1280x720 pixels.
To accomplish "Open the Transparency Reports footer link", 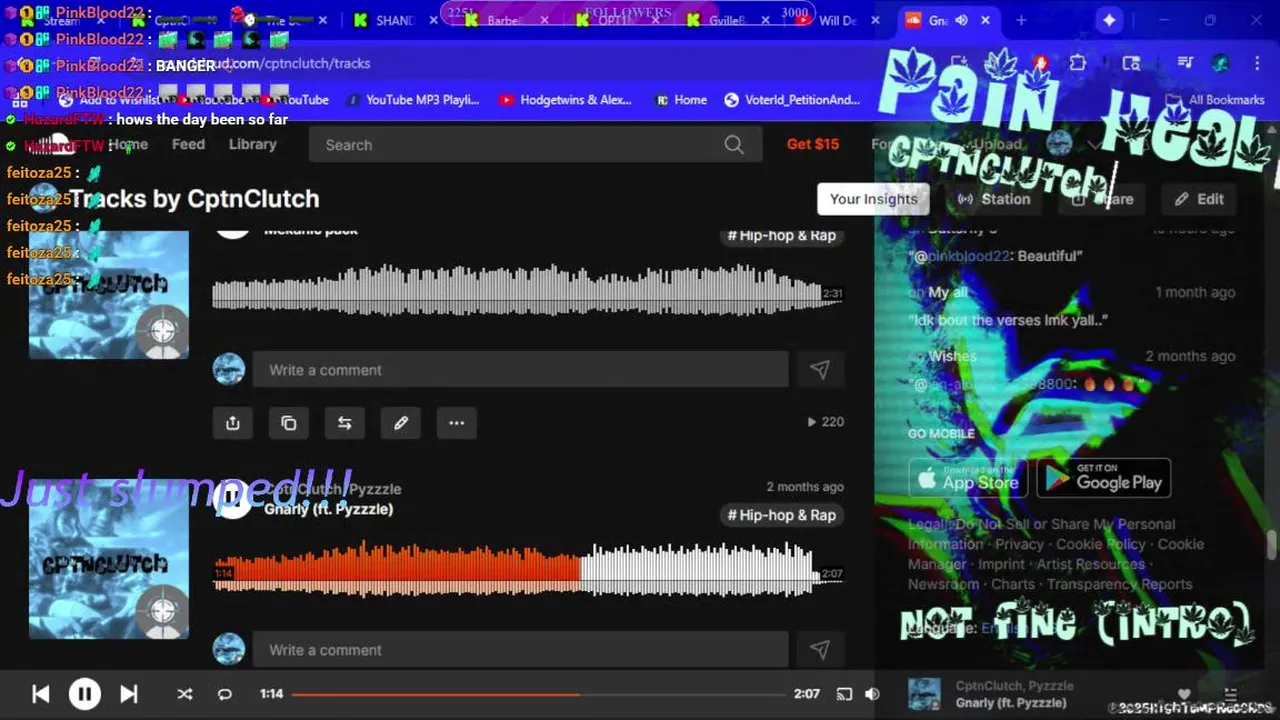I will click(1120, 584).
